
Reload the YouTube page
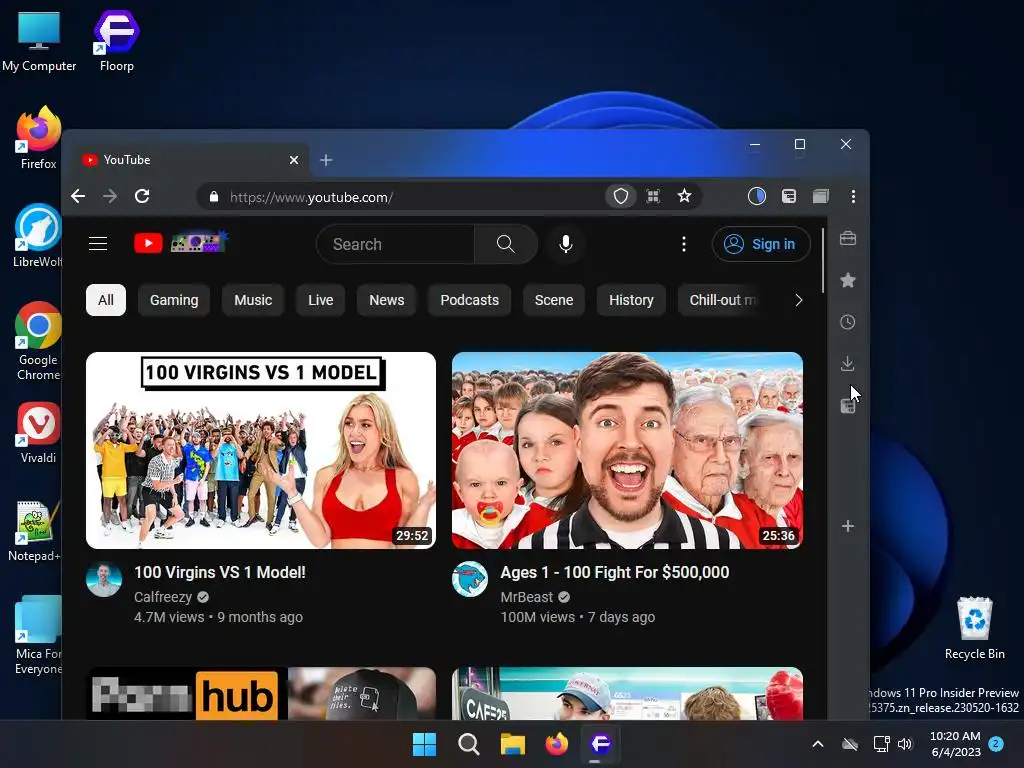click(x=142, y=197)
